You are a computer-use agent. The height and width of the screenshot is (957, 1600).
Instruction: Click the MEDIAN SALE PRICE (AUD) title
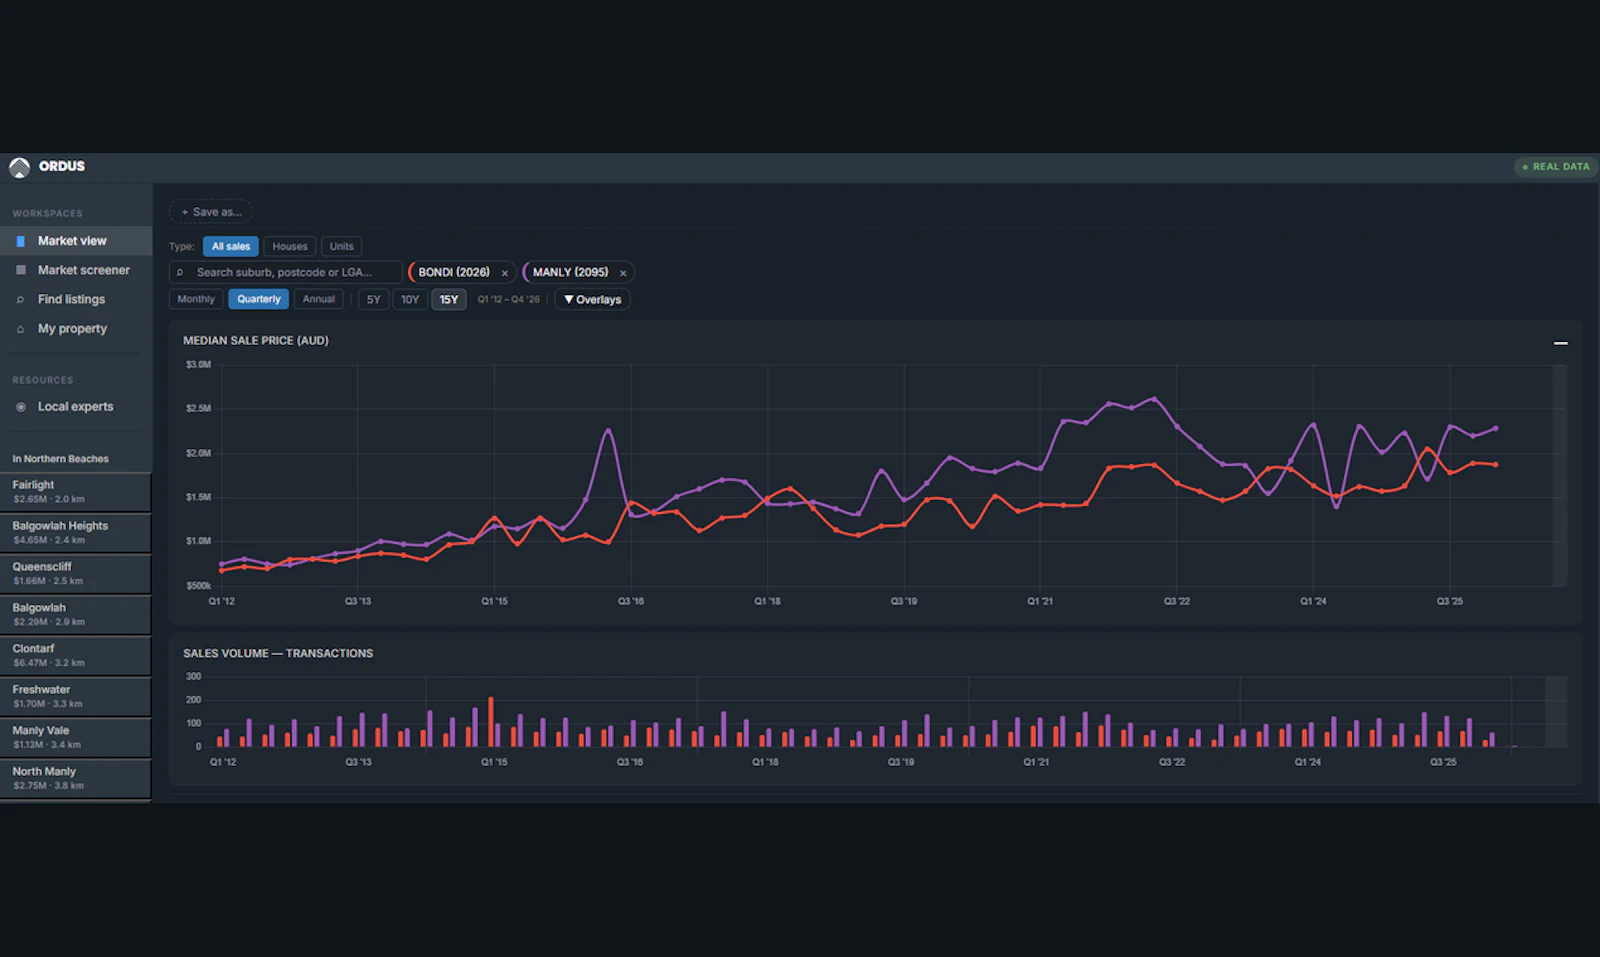tap(256, 341)
